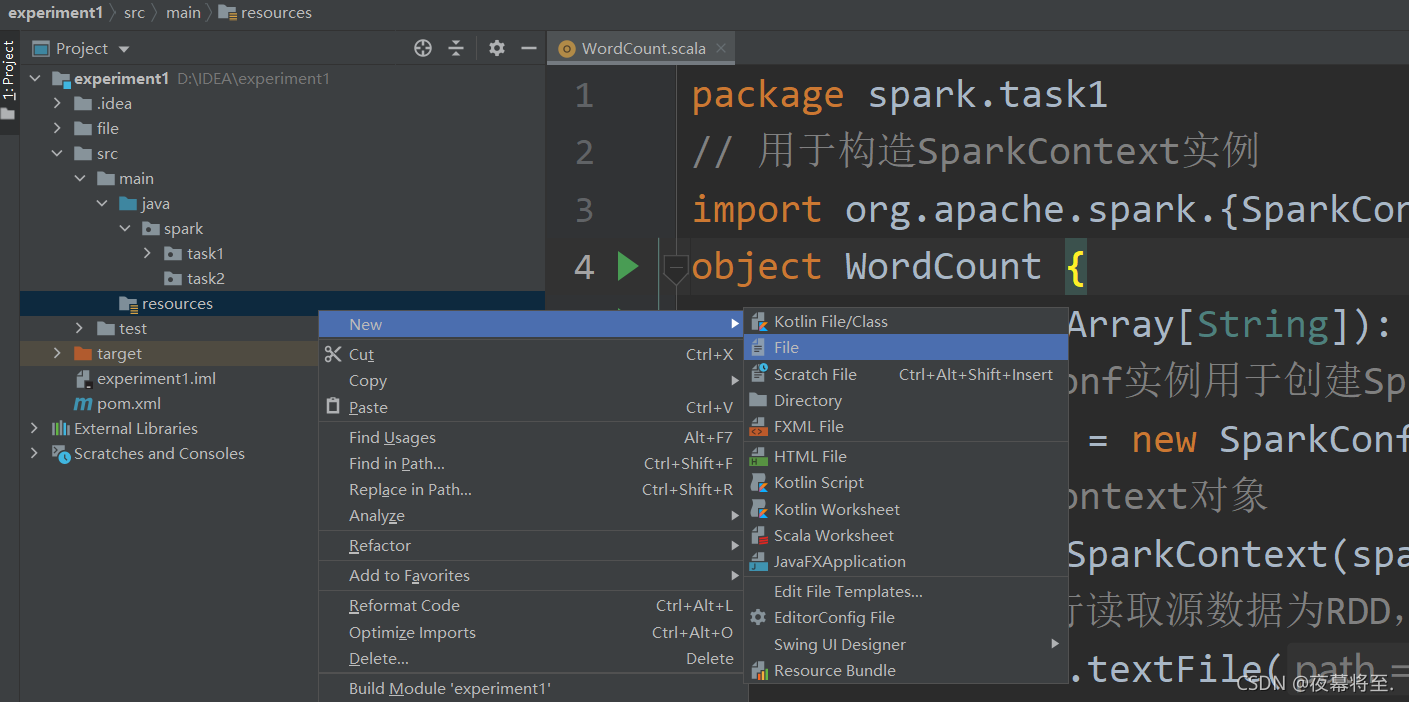Image resolution: width=1409 pixels, height=702 pixels.
Task: Choose Replace in Path...
Action: pyautogui.click(x=531, y=489)
